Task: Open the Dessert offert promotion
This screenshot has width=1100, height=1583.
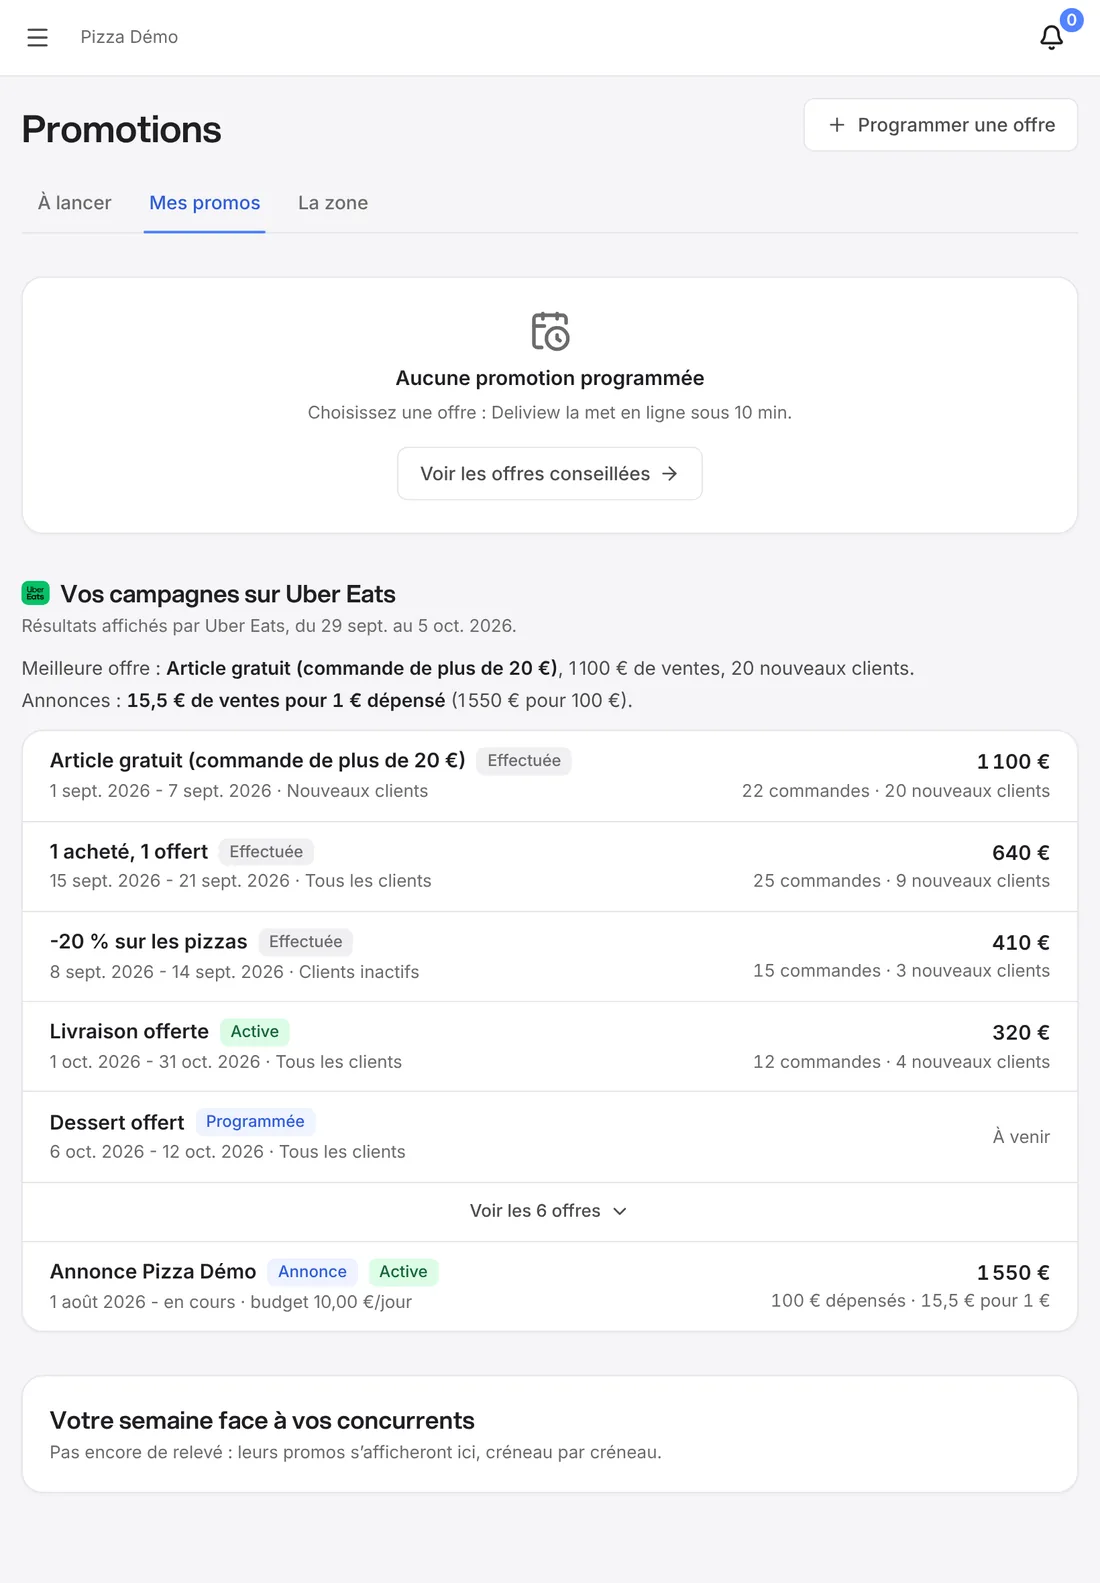Action: (550, 1137)
